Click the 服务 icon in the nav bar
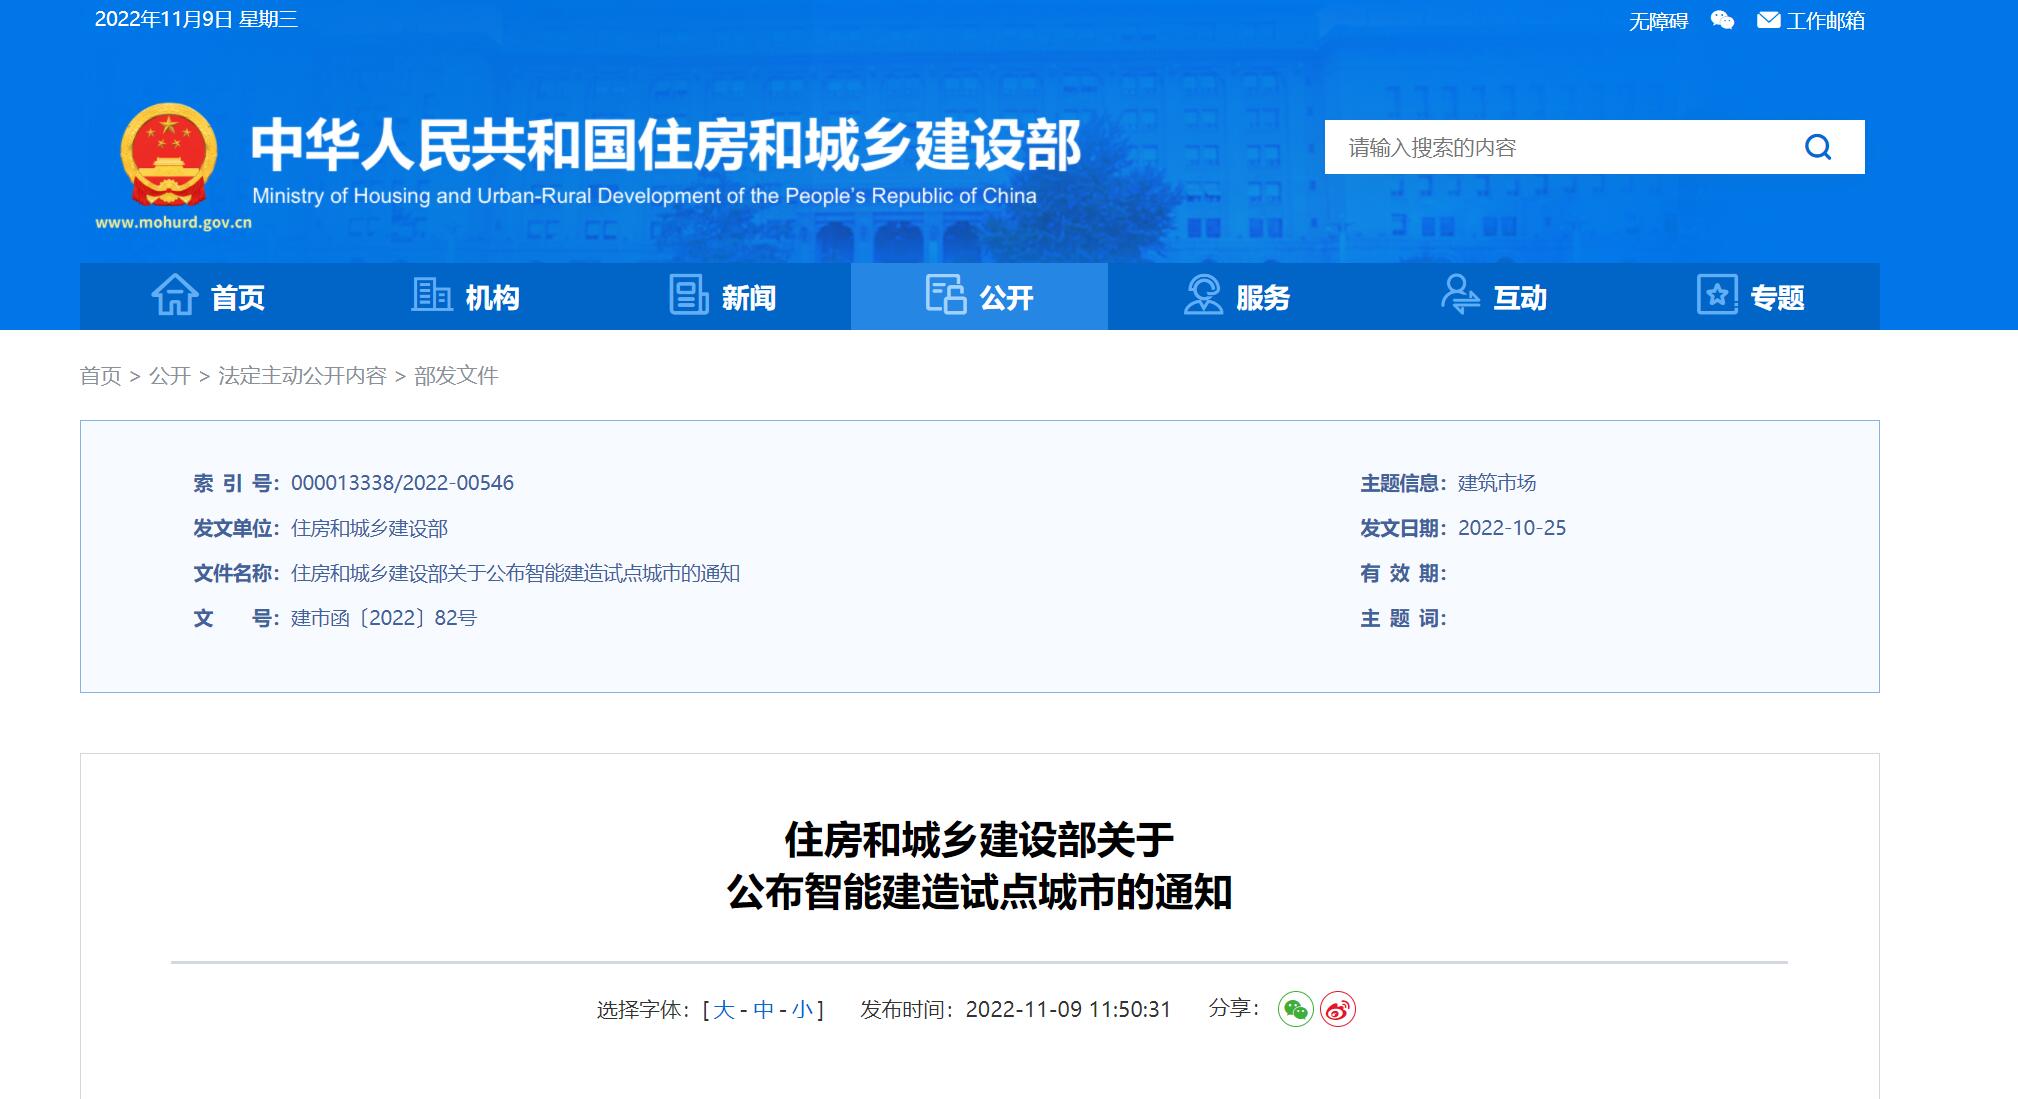This screenshot has height=1099, width=2018. click(1203, 296)
